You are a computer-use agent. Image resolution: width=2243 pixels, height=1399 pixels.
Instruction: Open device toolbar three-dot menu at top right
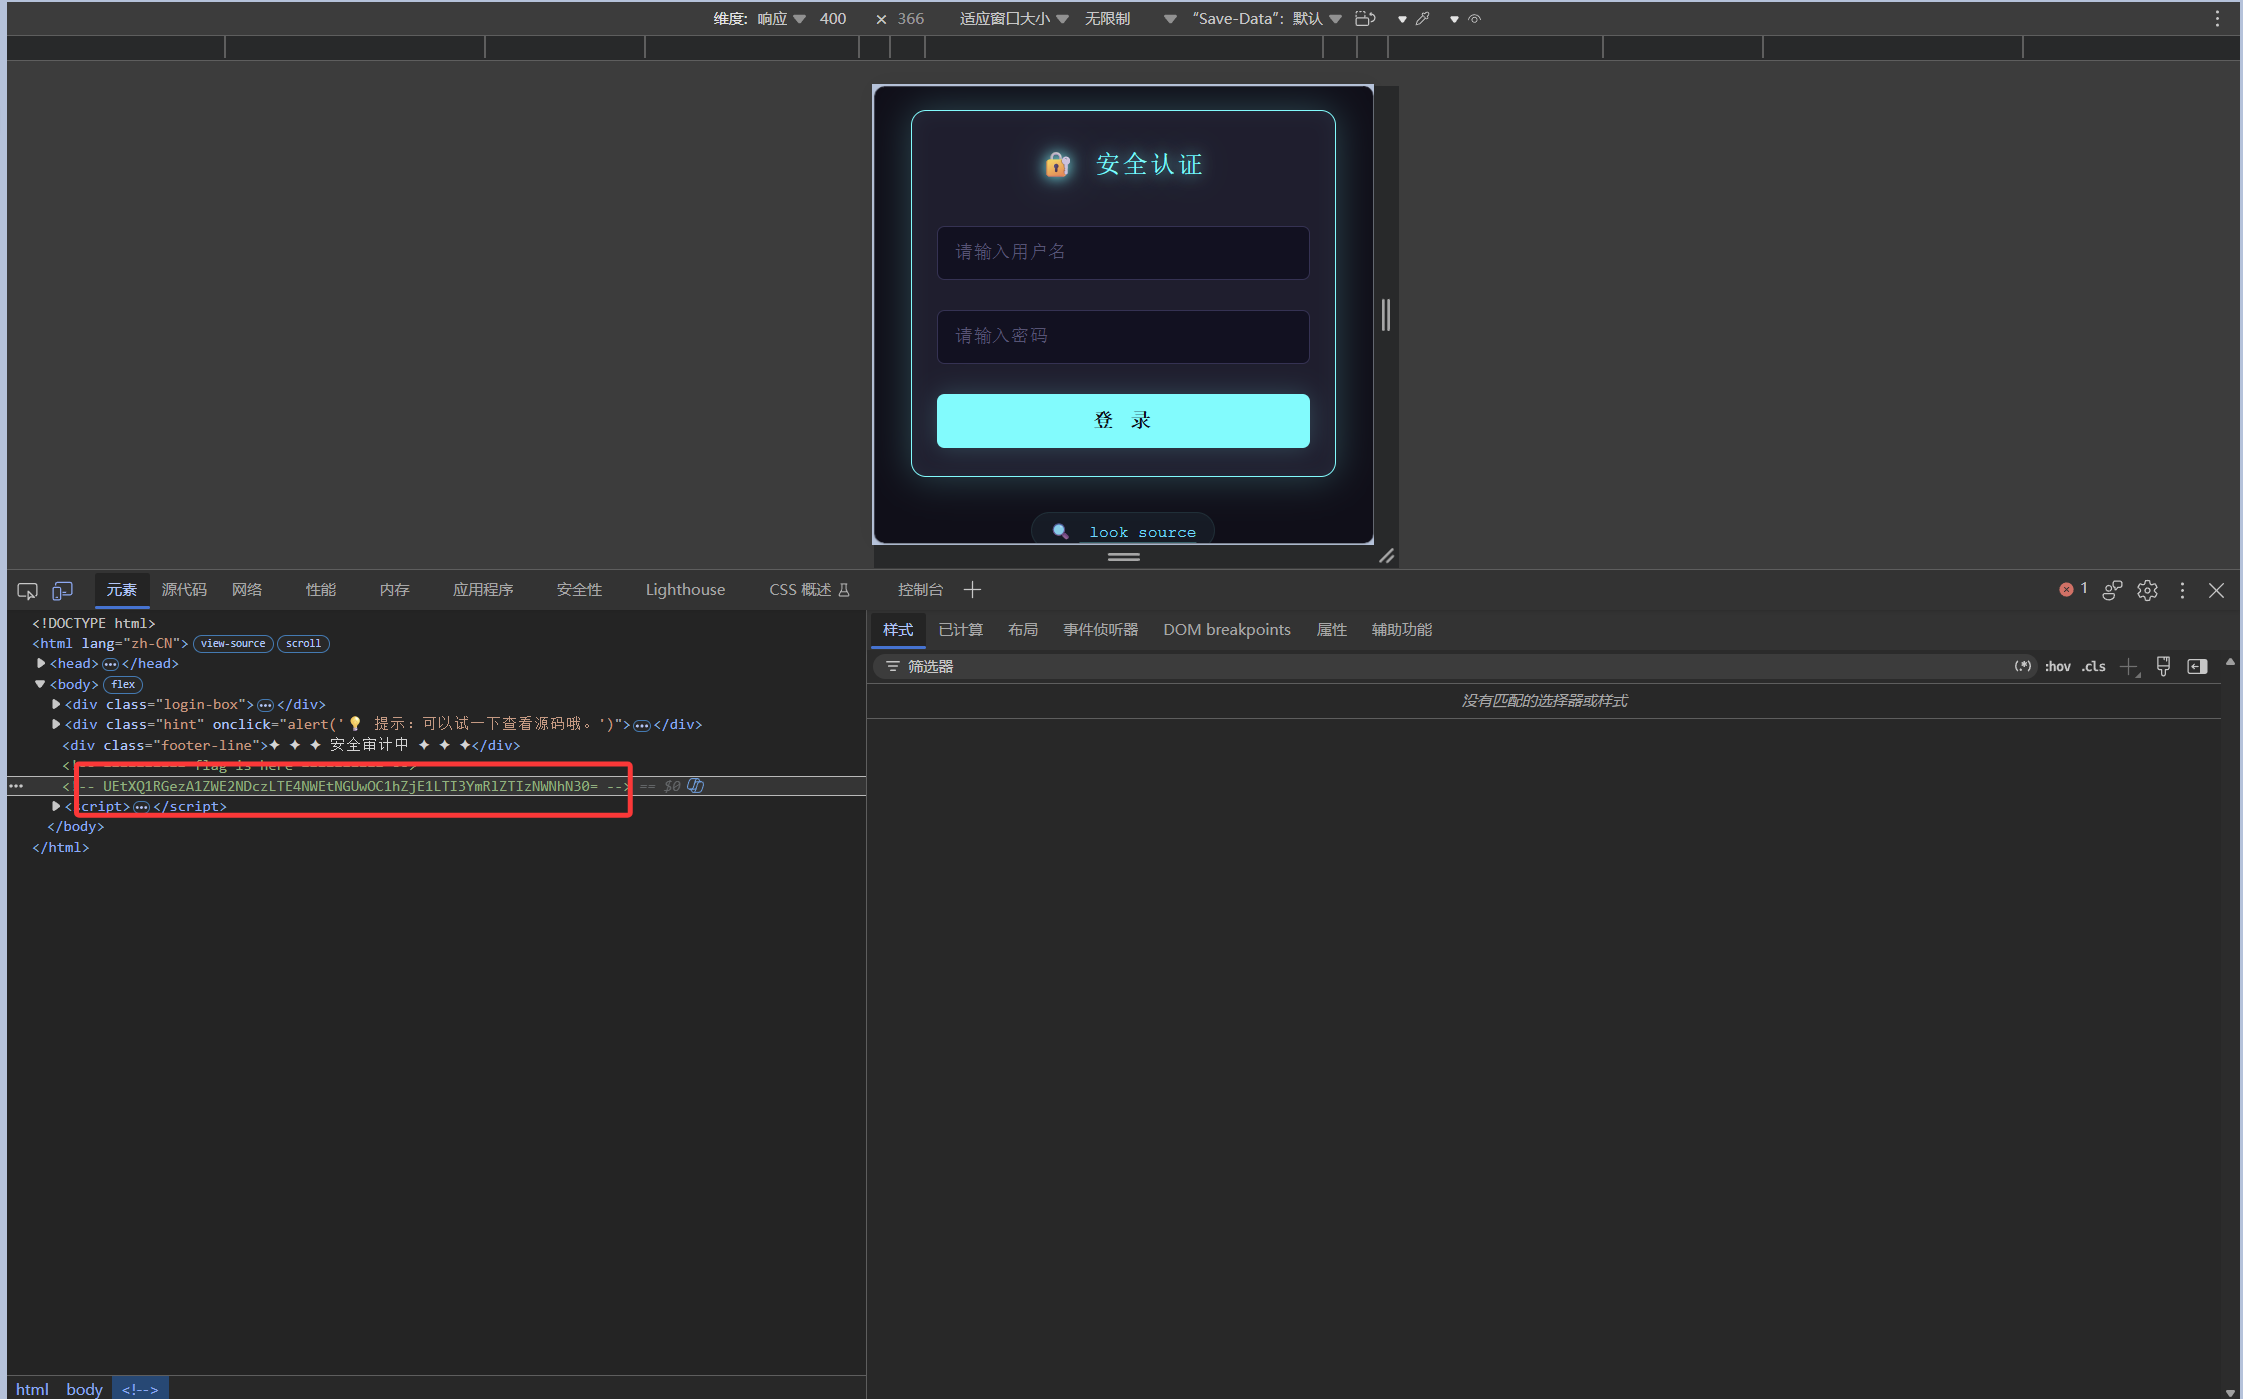coord(2217,18)
